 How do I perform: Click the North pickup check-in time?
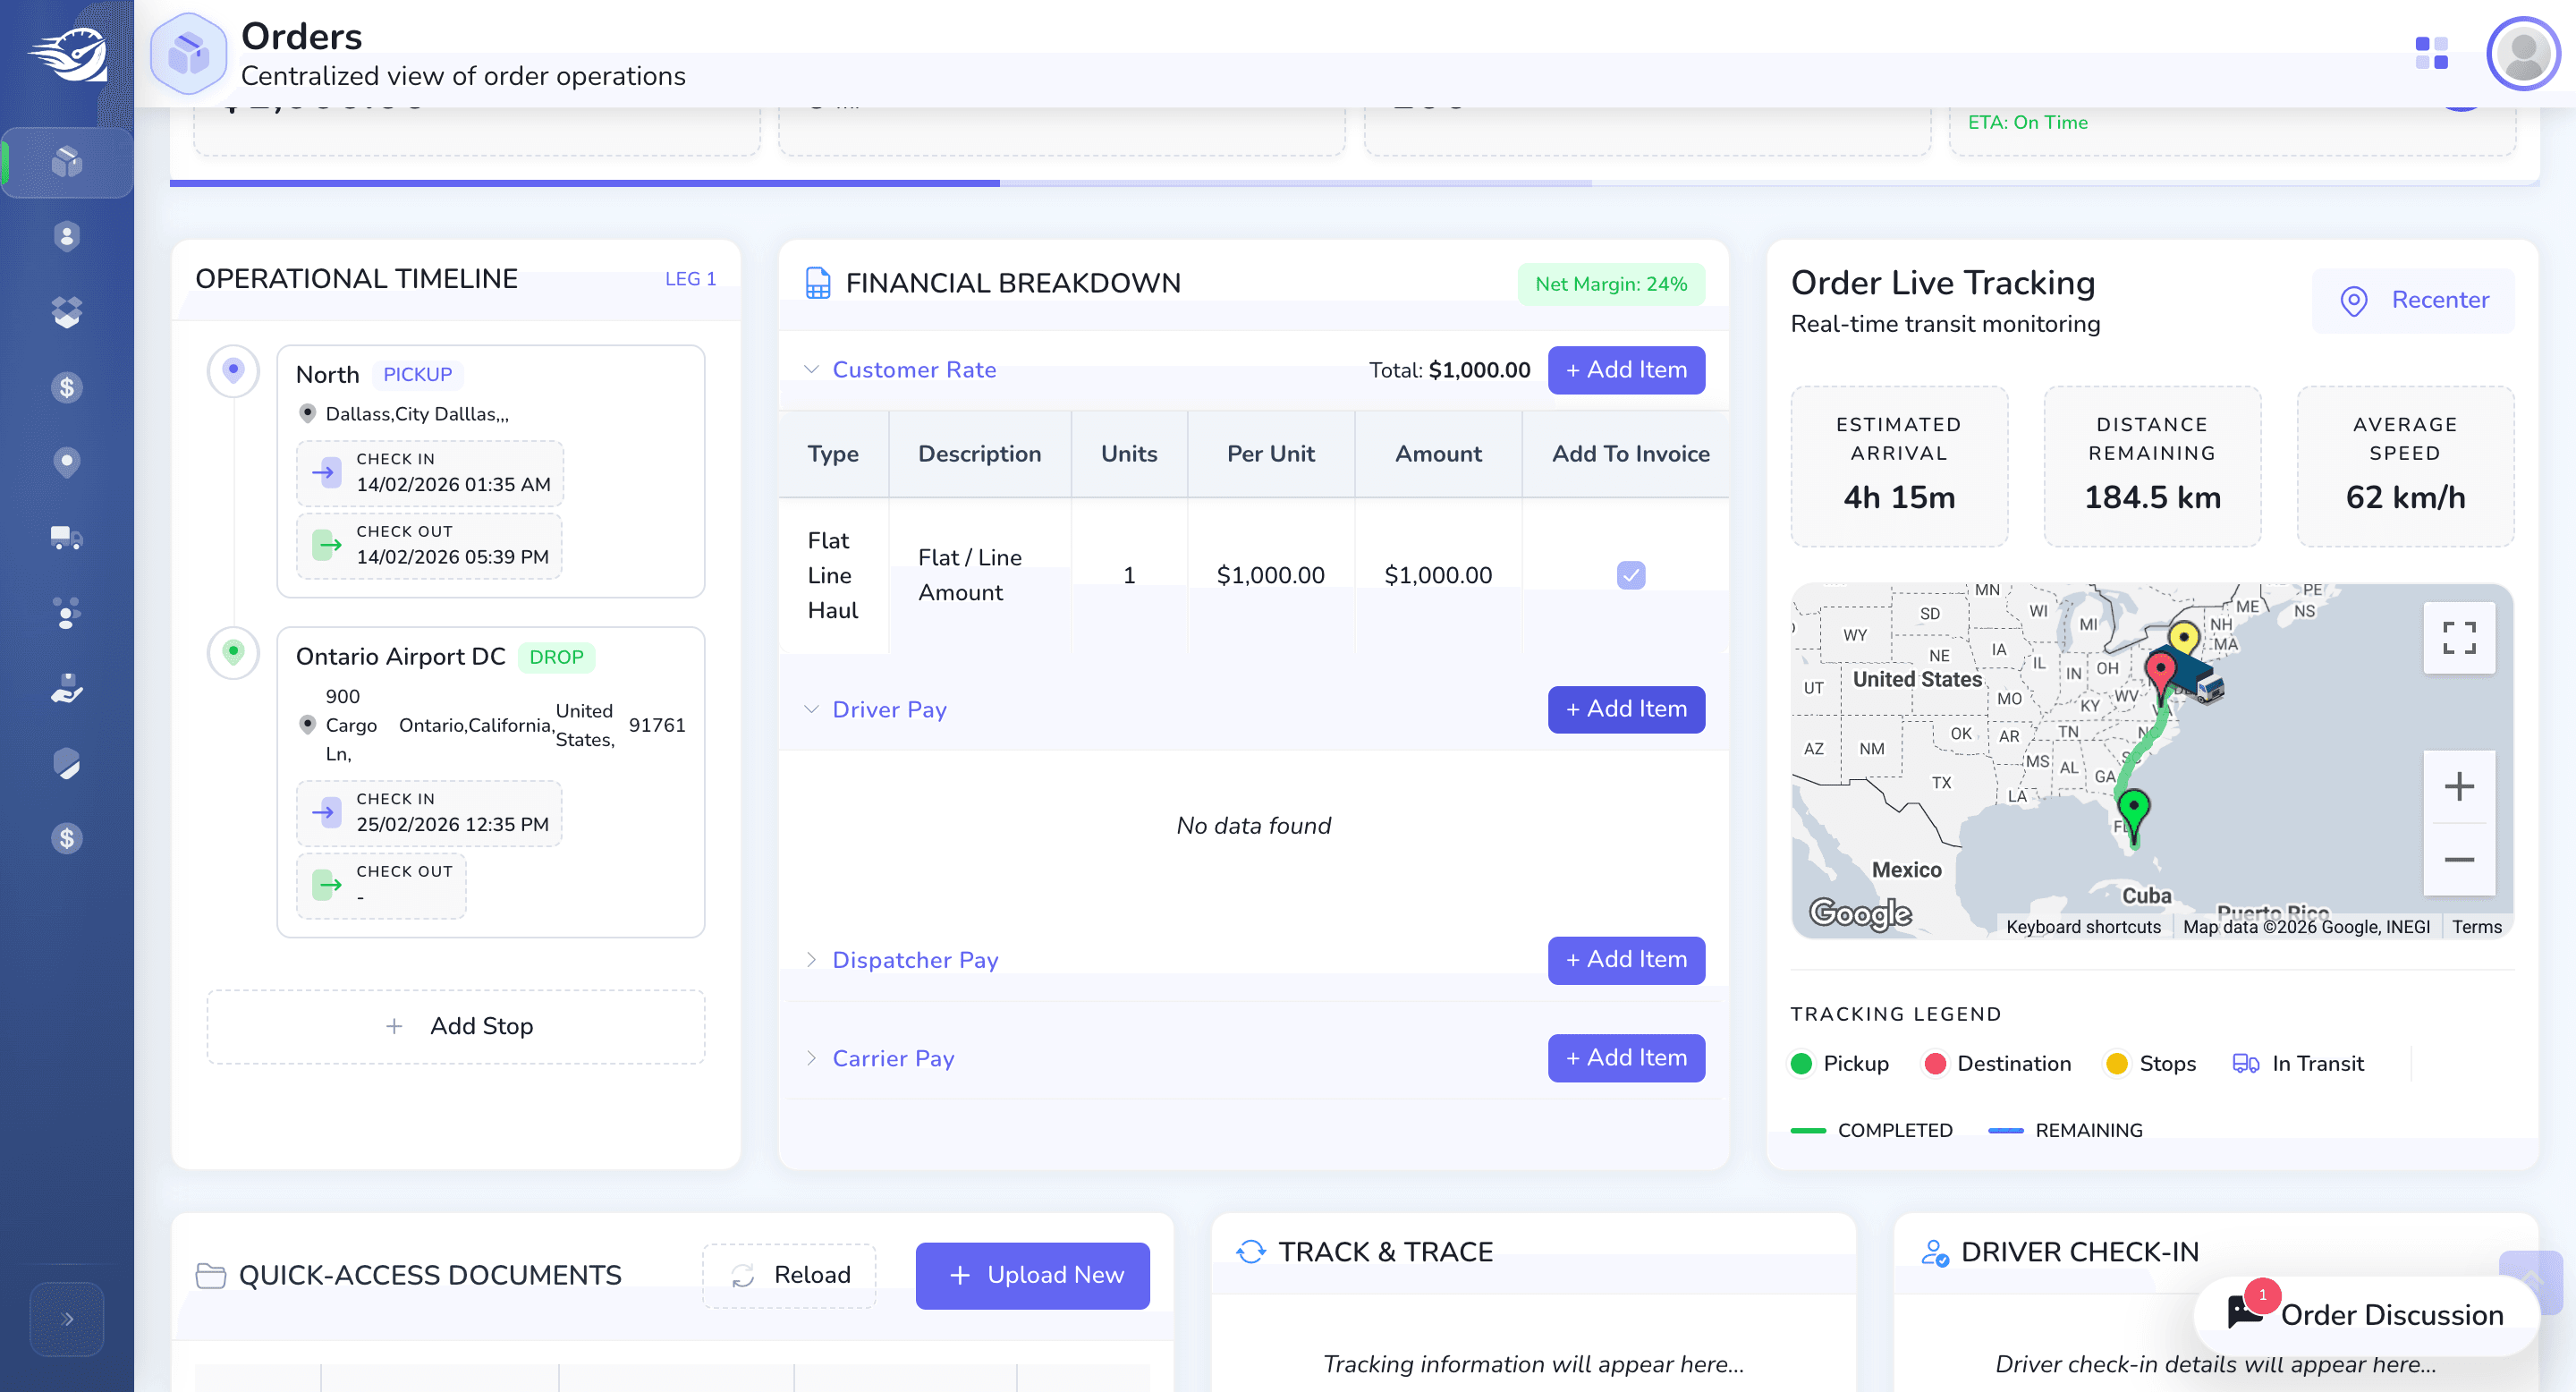[430, 473]
